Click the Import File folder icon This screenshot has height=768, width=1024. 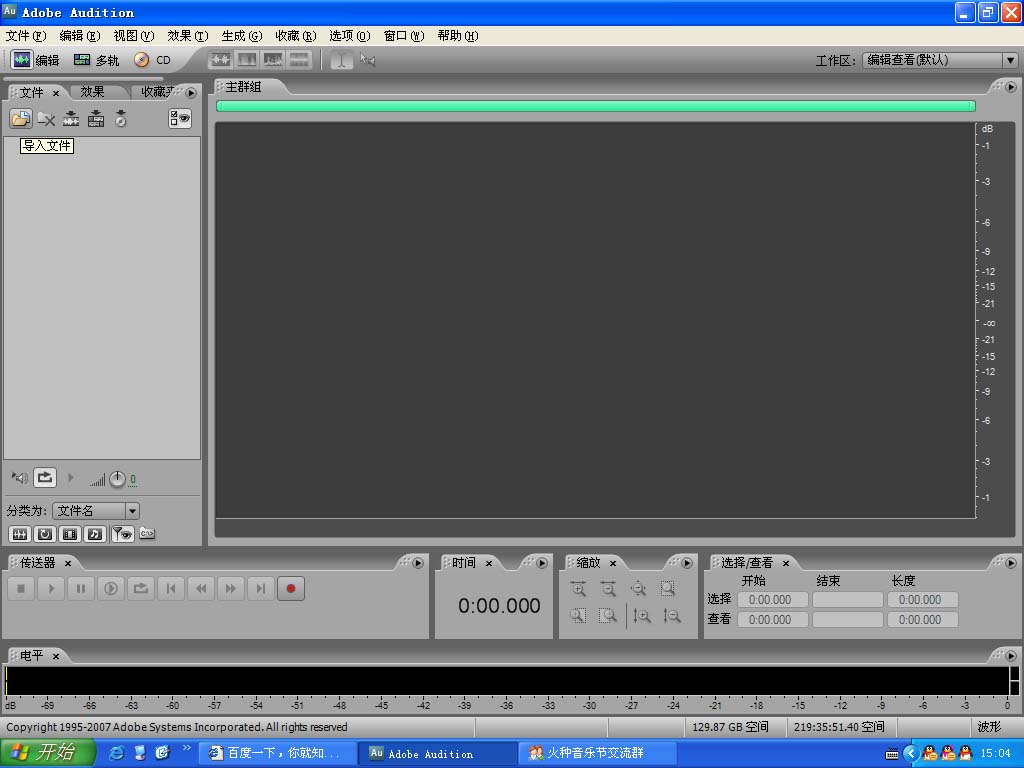(20, 119)
